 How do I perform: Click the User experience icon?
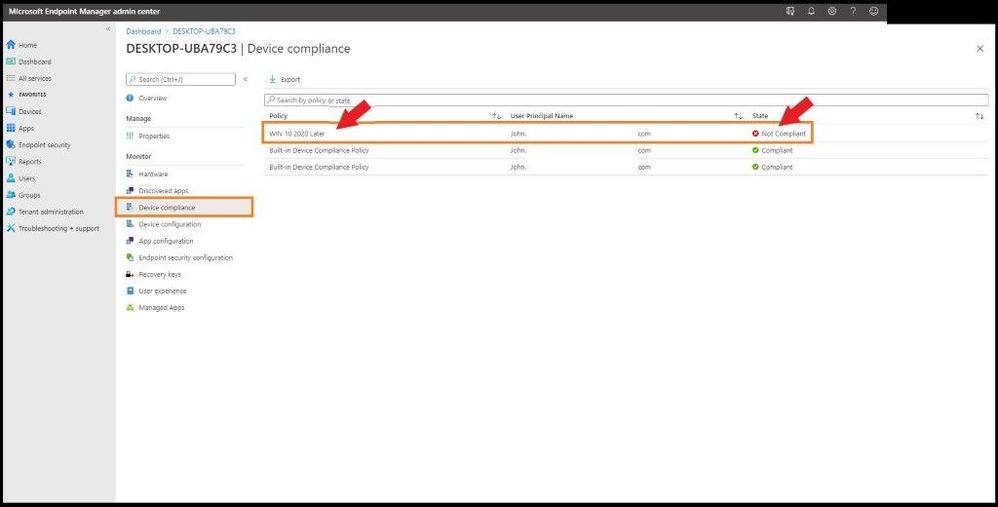[130, 291]
